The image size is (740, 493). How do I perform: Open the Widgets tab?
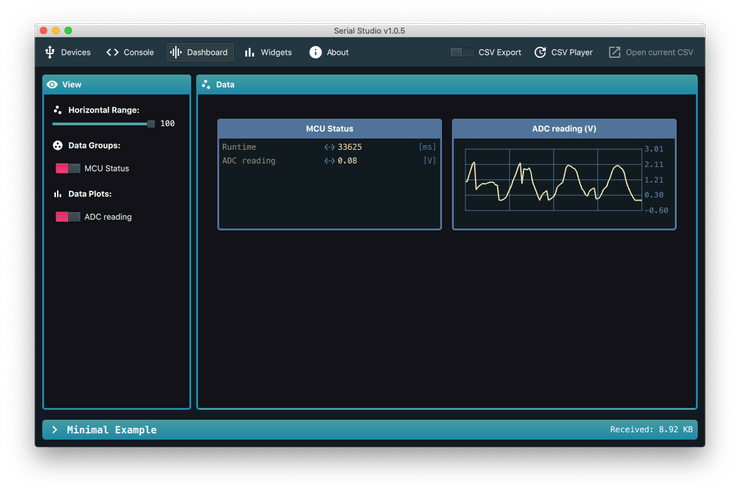(x=276, y=52)
